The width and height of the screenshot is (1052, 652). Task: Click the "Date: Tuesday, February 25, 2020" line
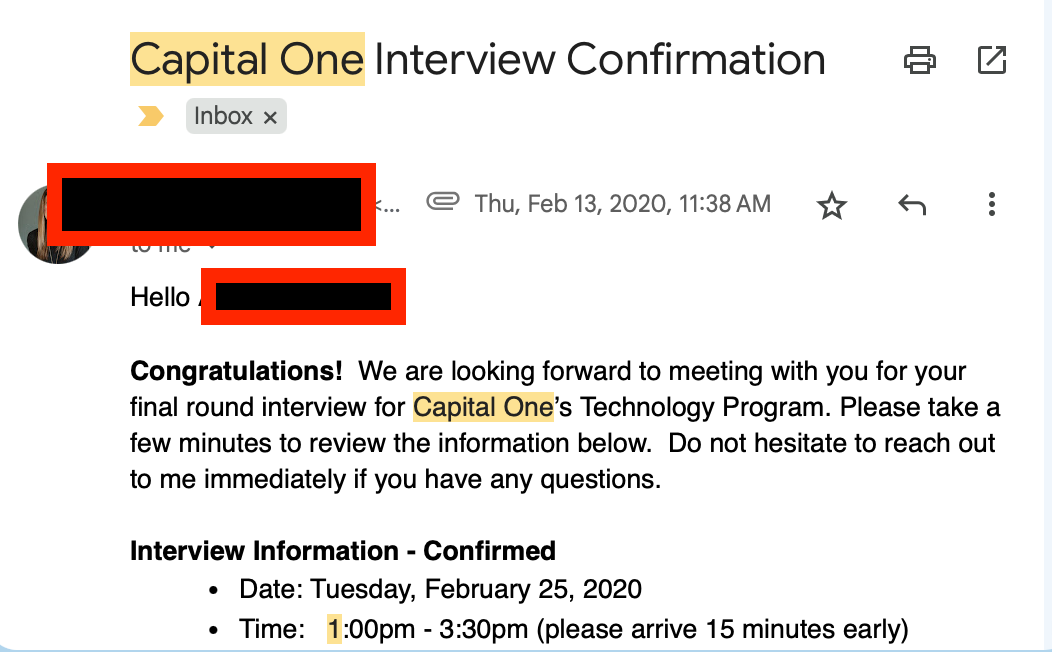click(x=440, y=589)
